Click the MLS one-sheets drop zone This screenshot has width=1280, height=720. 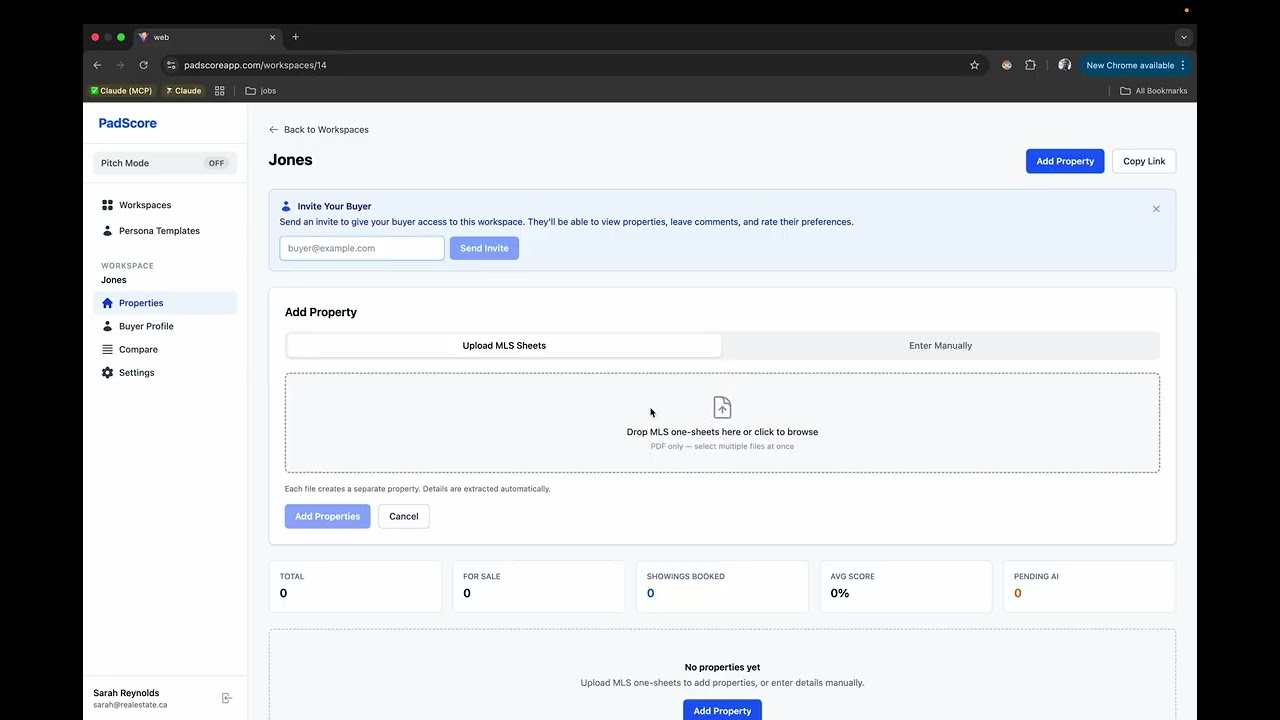click(722, 423)
